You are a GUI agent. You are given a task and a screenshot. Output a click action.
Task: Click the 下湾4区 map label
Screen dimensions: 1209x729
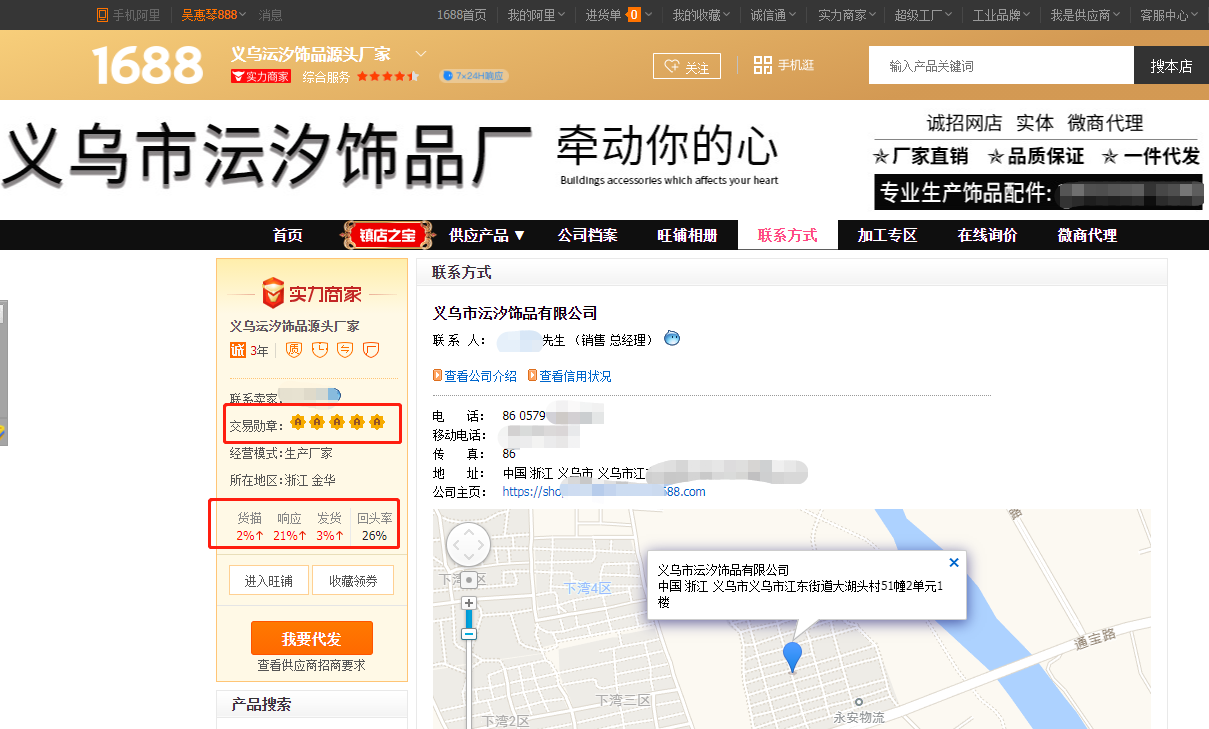pyautogui.click(x=586, y=588)
